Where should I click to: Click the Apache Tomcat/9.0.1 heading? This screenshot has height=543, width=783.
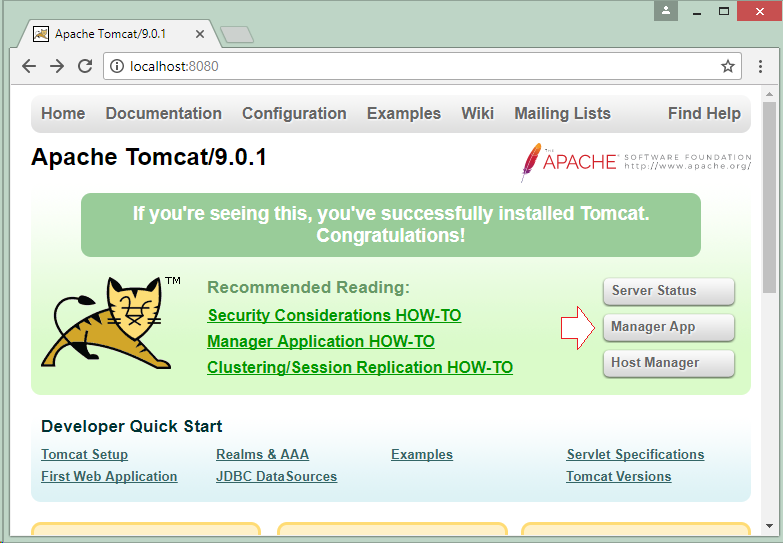click(x=148, y=157)
